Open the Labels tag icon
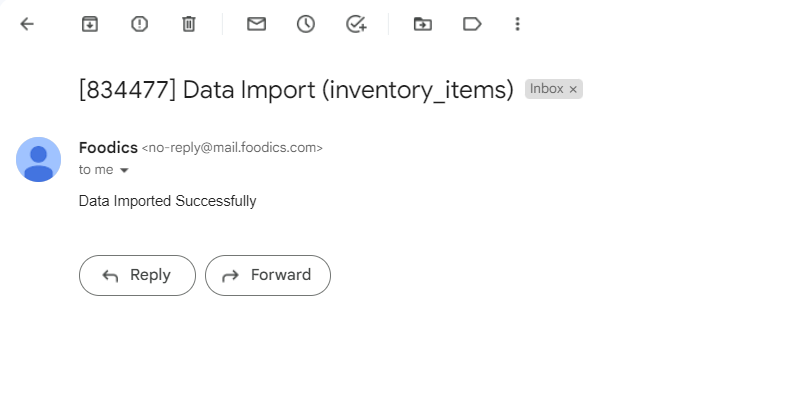 pos(472,24)
